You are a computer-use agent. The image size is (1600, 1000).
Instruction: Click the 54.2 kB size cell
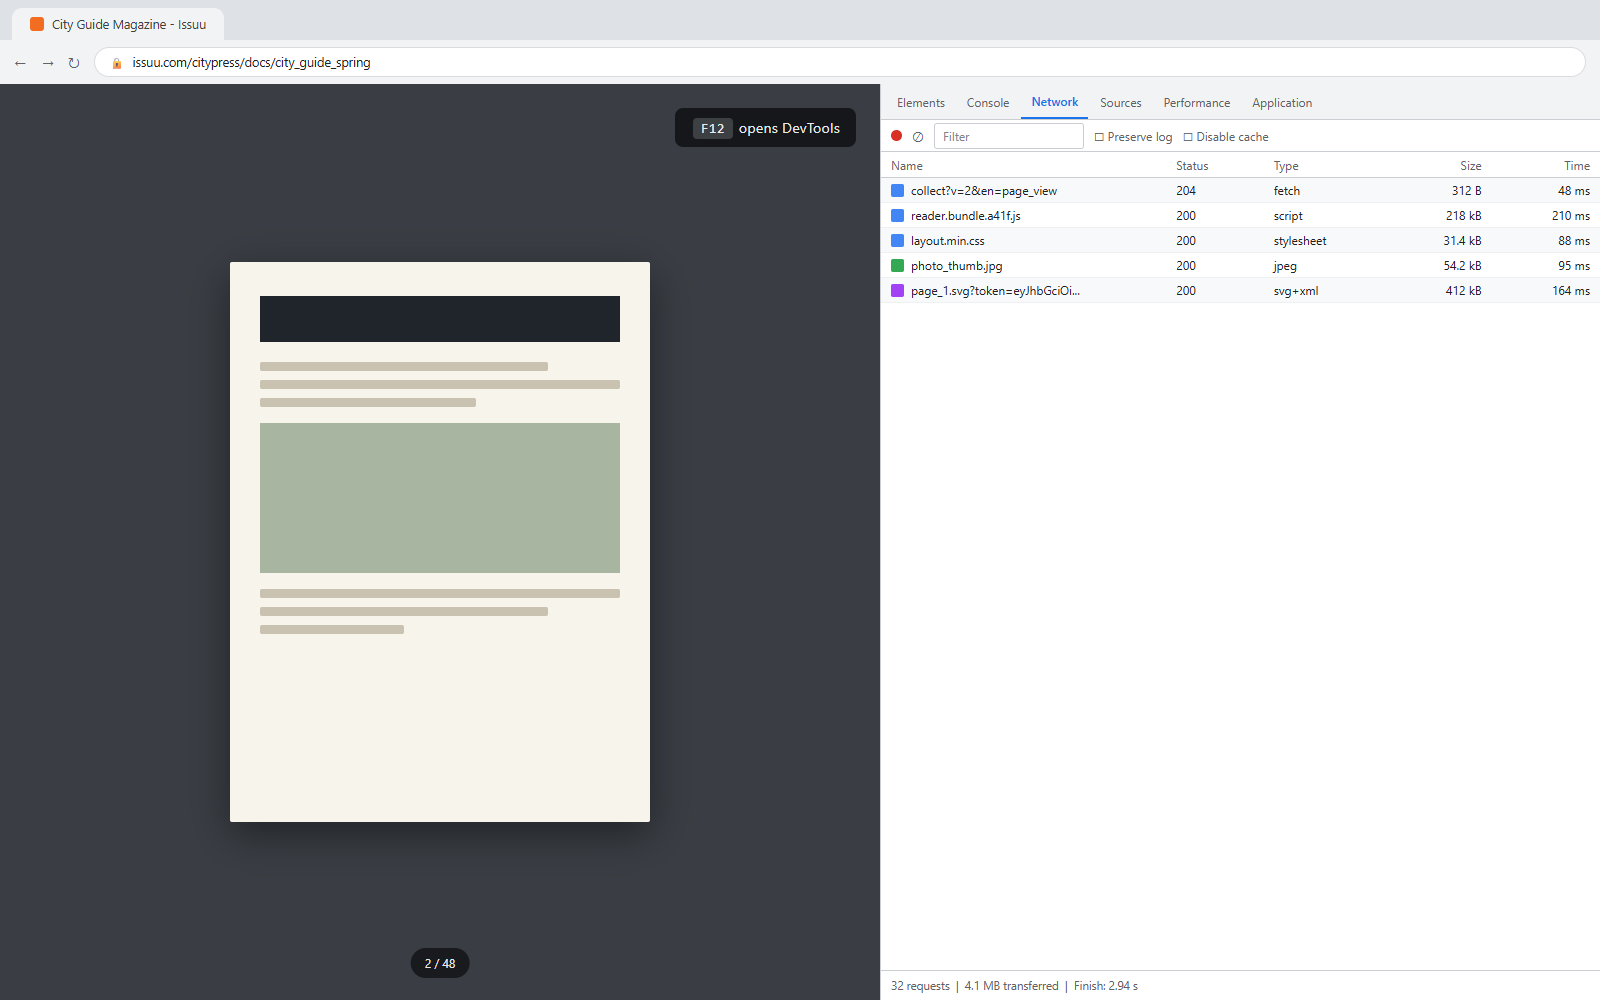point(1462,266)
